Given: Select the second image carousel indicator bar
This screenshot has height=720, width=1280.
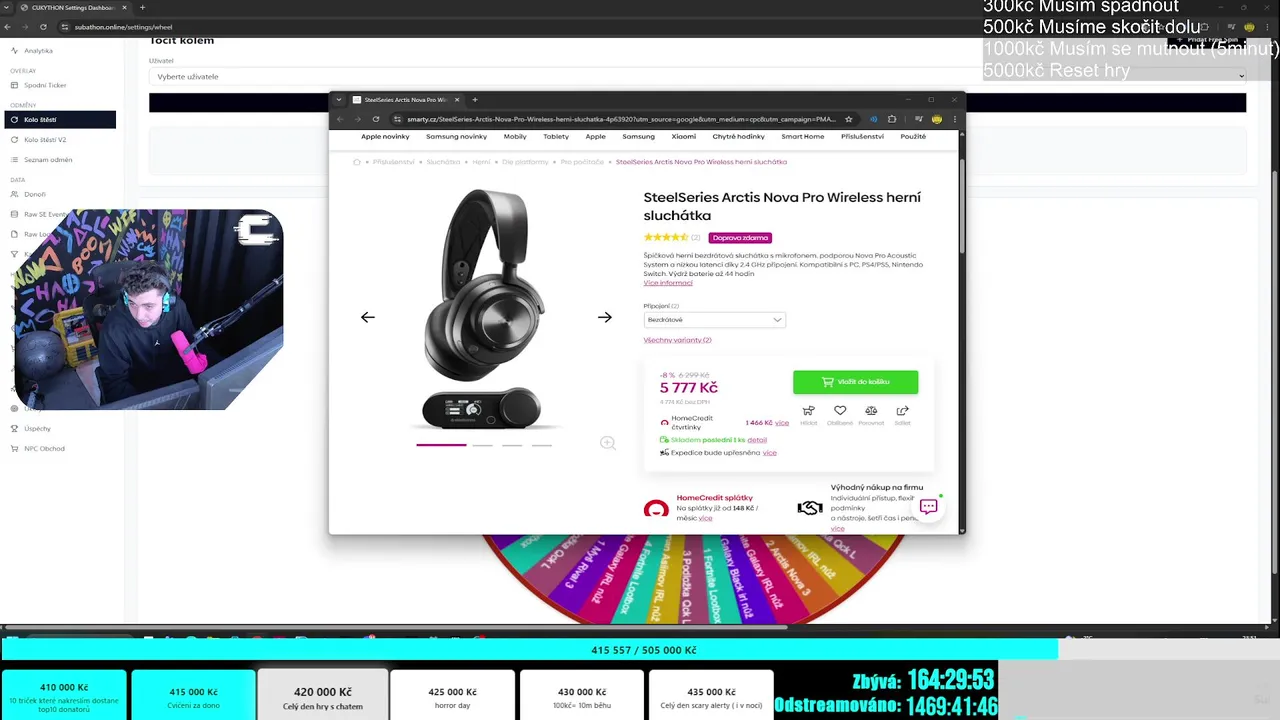Looking at the screenshot, I should (x=482, y=445).
